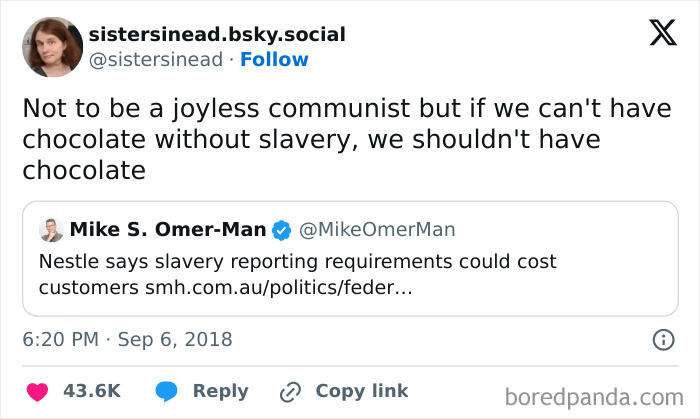Click the blue reply bubble icon
The width and height of the screenshot is (700, 419).
[168, 391]
